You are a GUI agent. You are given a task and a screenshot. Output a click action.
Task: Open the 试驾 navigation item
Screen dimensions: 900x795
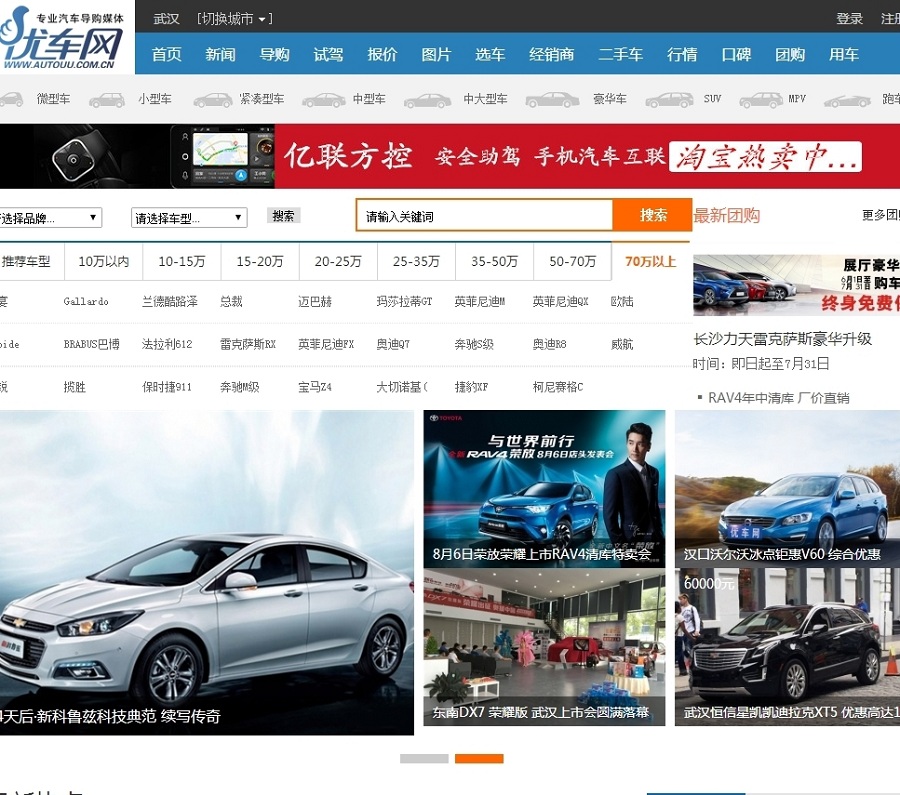(328, 55)
